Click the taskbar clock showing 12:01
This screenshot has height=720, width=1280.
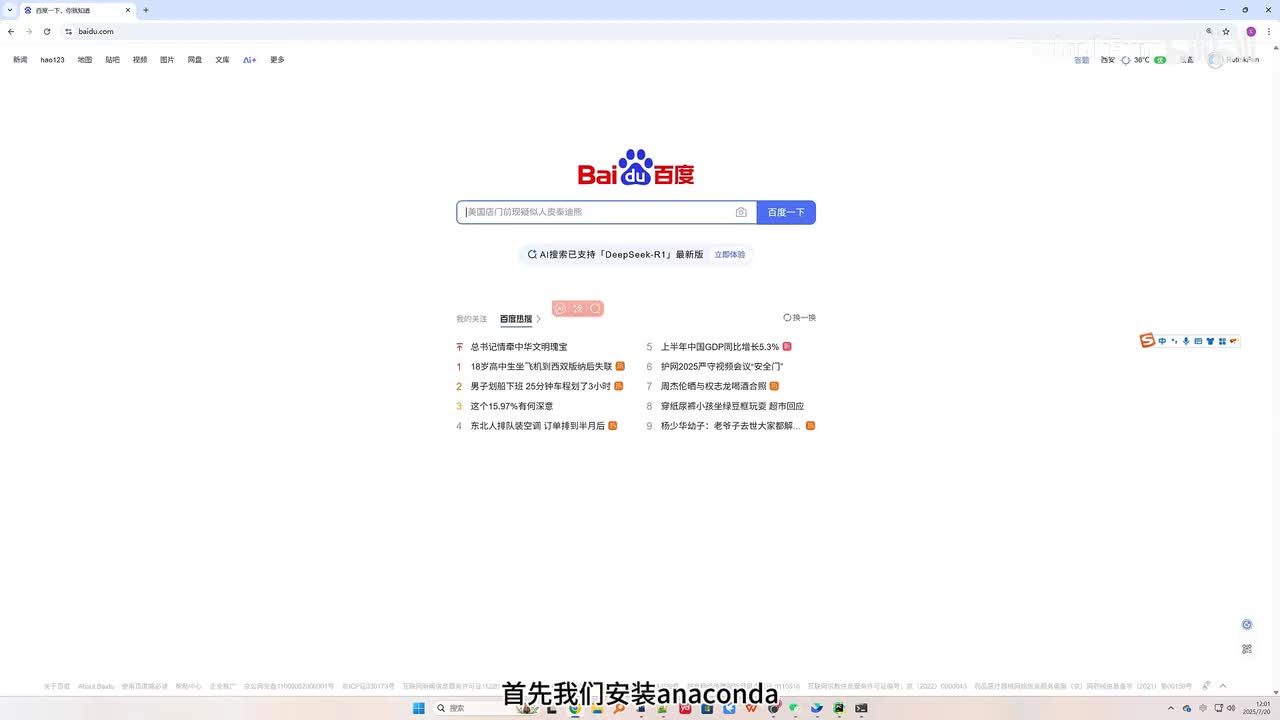point(1254,708)
